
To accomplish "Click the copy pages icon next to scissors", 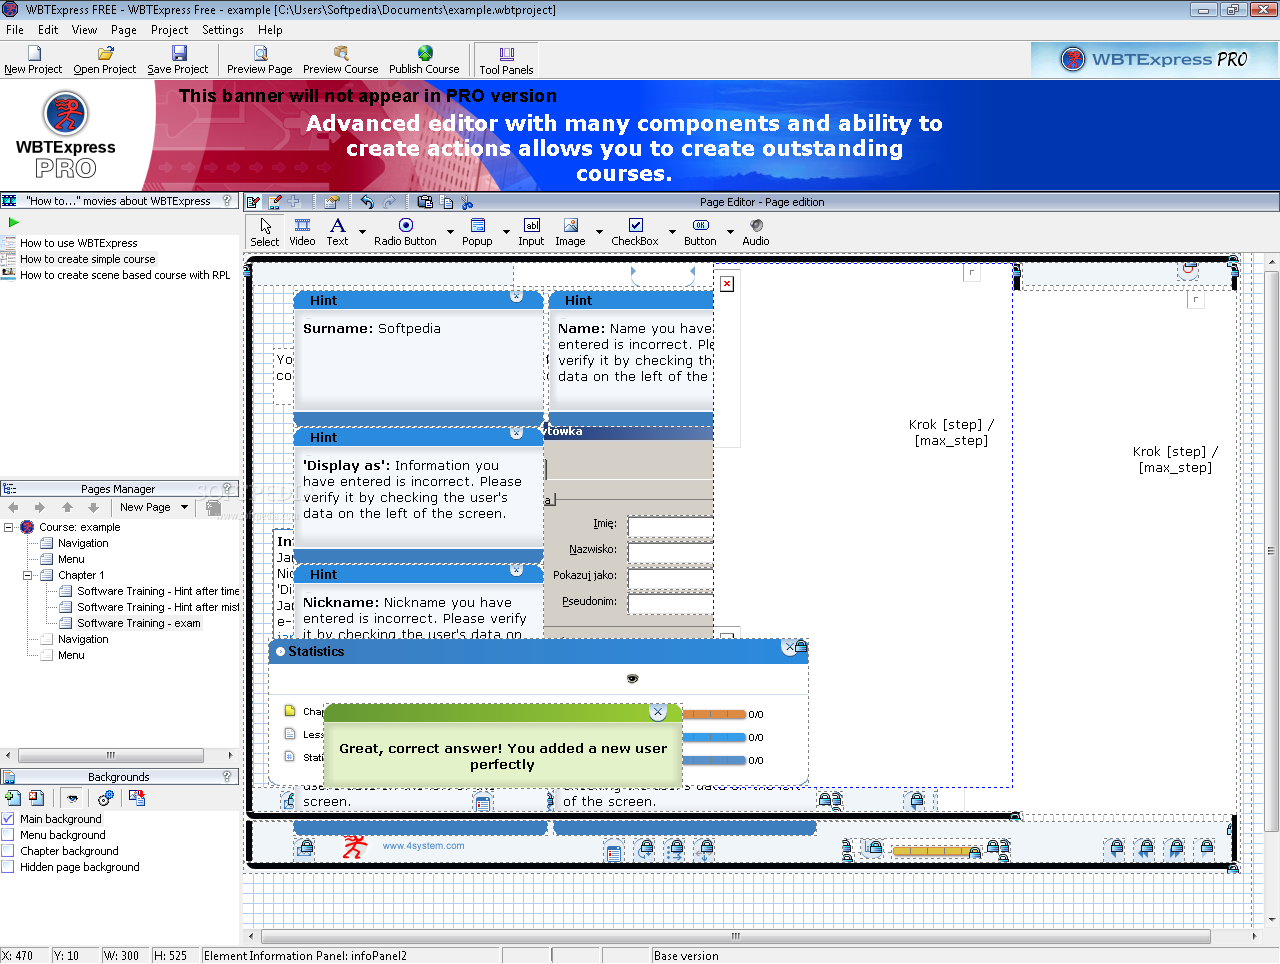I will tap(447, 202).
